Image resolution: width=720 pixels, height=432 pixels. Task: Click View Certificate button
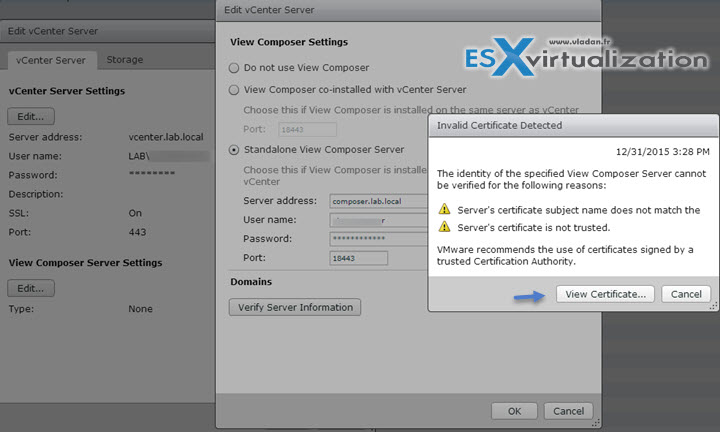point(606,294)
